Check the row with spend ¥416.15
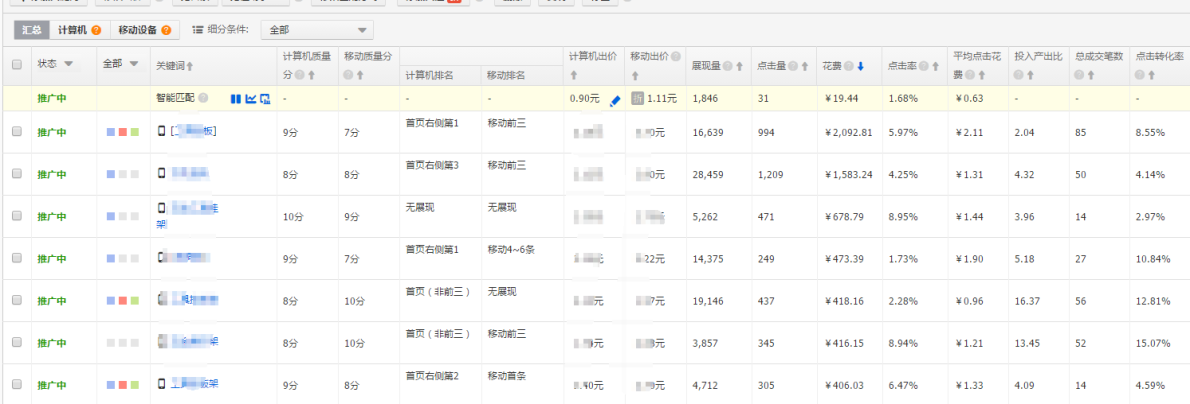Image resolution: width=1190 pixels, height=404 pixels. [x=17, y=342]
